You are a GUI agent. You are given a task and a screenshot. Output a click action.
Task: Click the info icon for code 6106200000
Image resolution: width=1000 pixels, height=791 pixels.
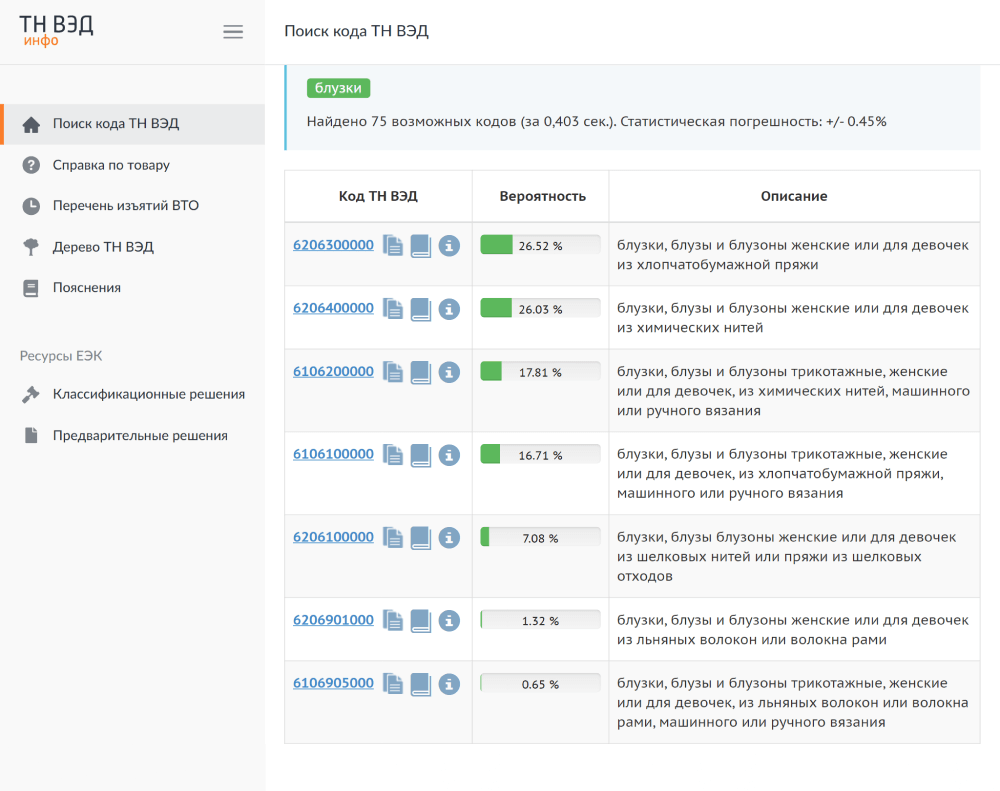[x=449, y=372]
